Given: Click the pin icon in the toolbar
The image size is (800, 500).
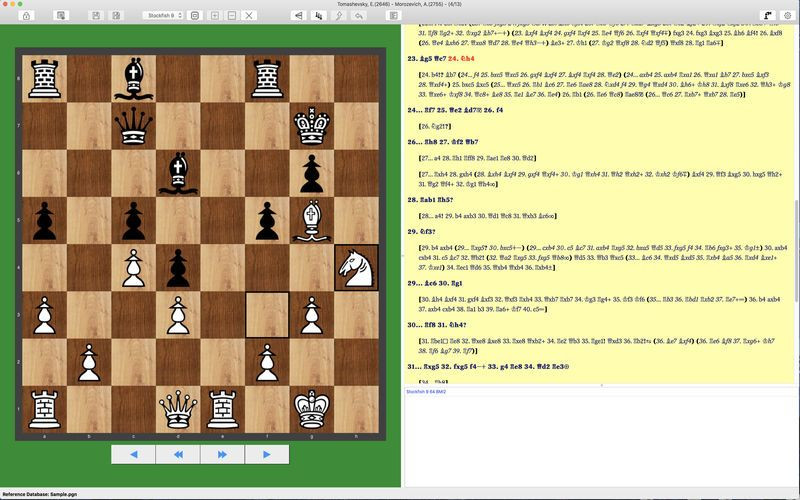Looking at the screenshot, I should click(339, 16).
